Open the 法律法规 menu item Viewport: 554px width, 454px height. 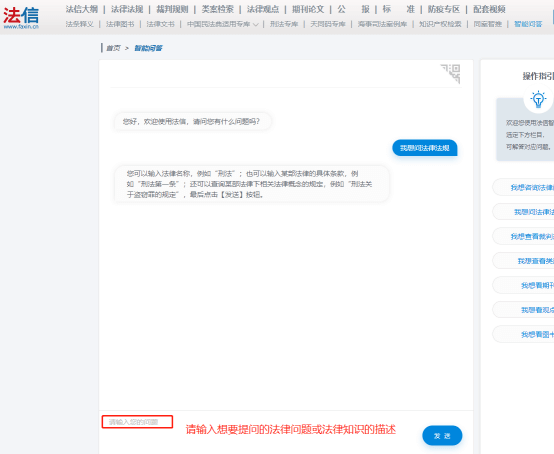127,9
